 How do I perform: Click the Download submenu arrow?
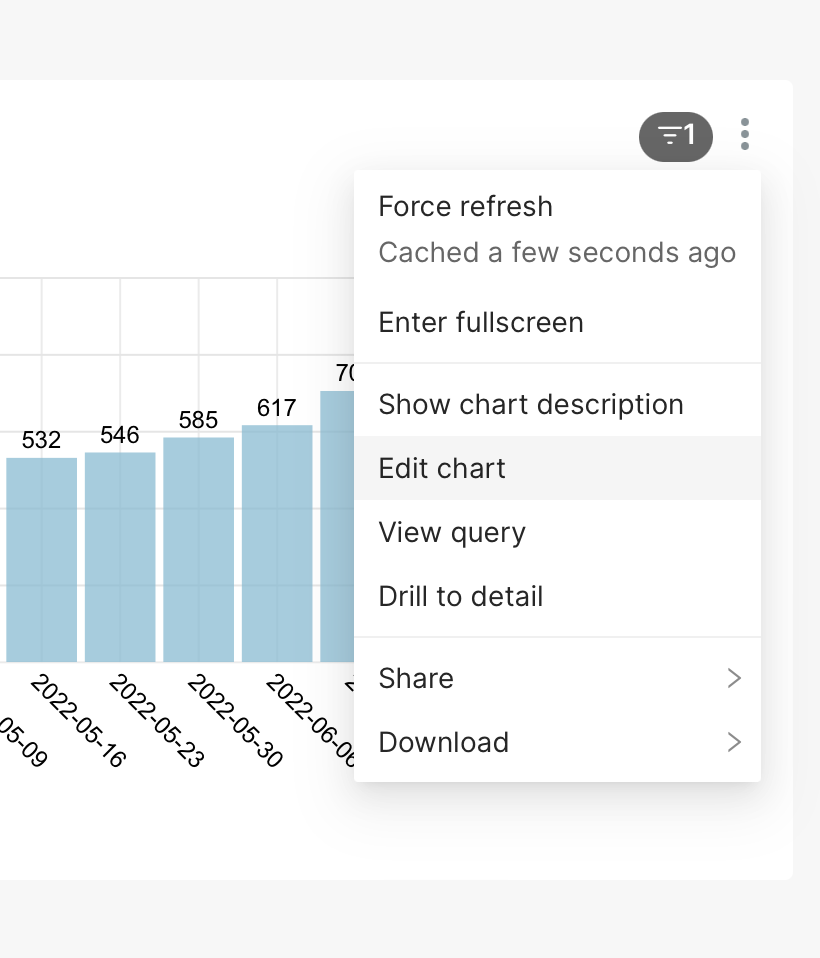tap(735, 742)
